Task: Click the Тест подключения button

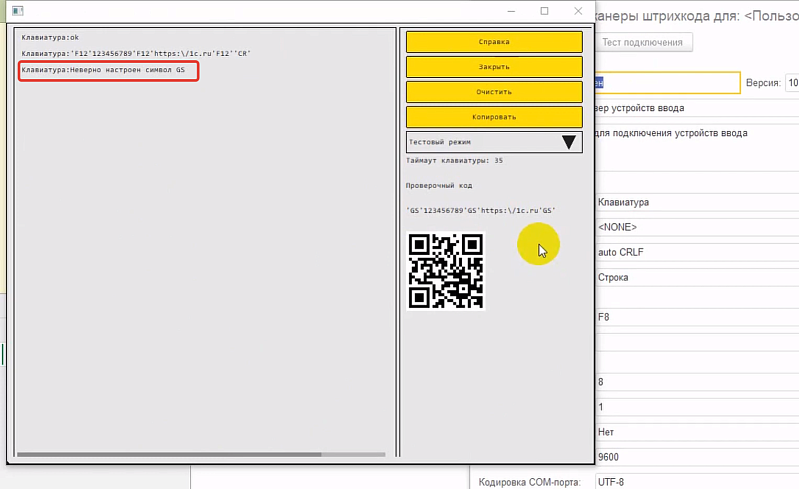Action: tap(642, 42)
